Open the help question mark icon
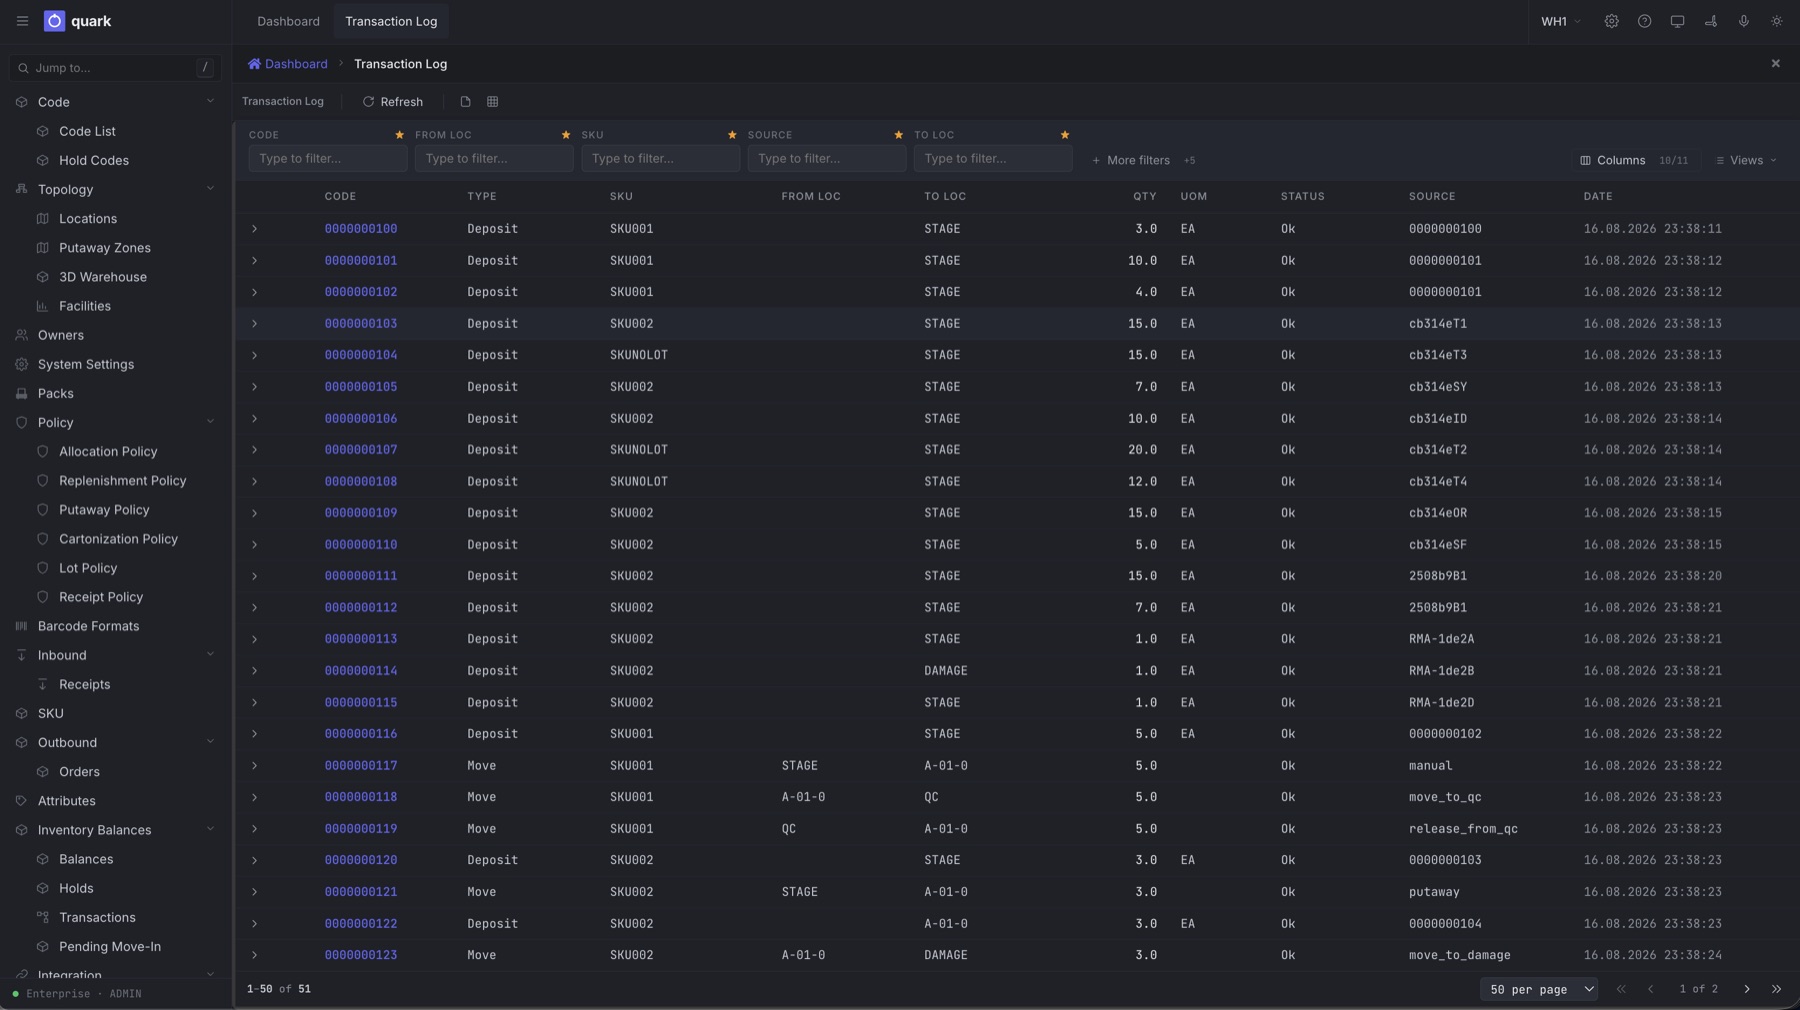Image resolution: width=1800 pixels, height=1010 pixels. (1644, 21)
